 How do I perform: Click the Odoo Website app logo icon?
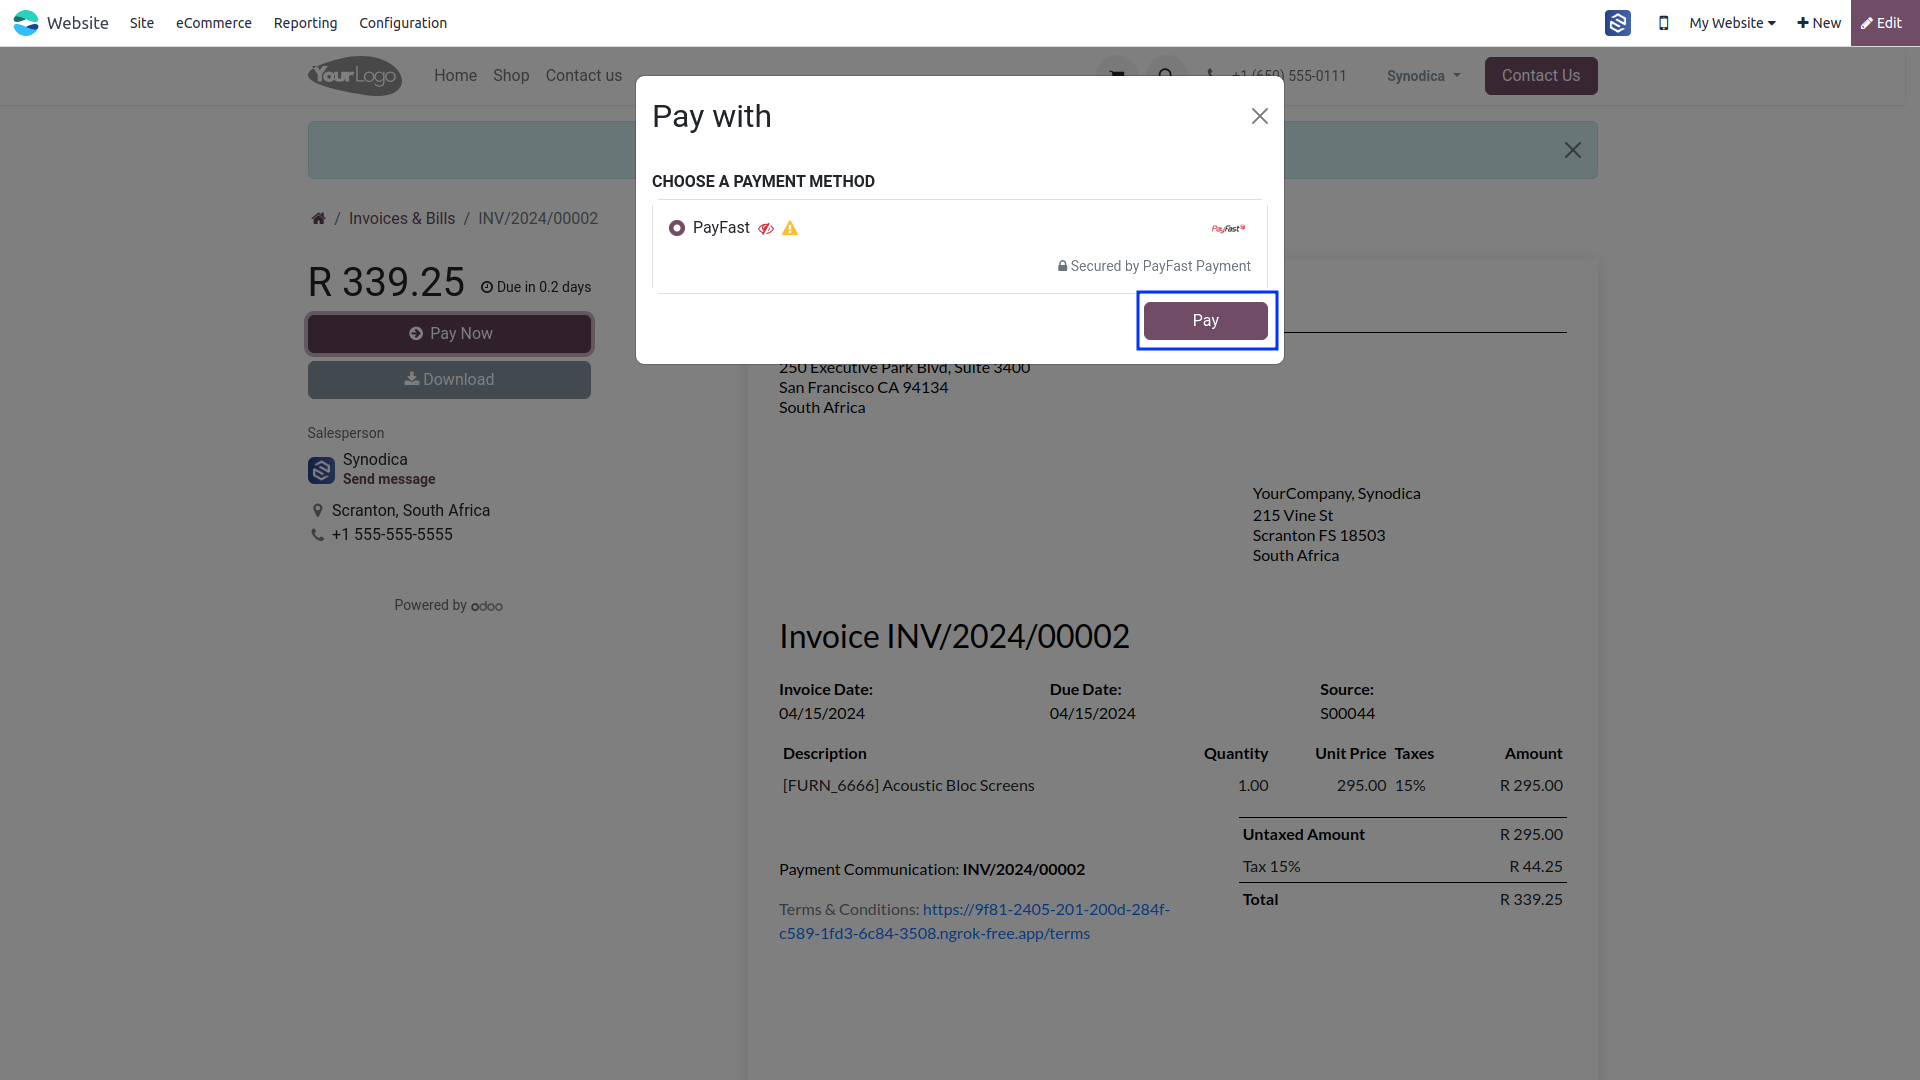pos(26,23)
